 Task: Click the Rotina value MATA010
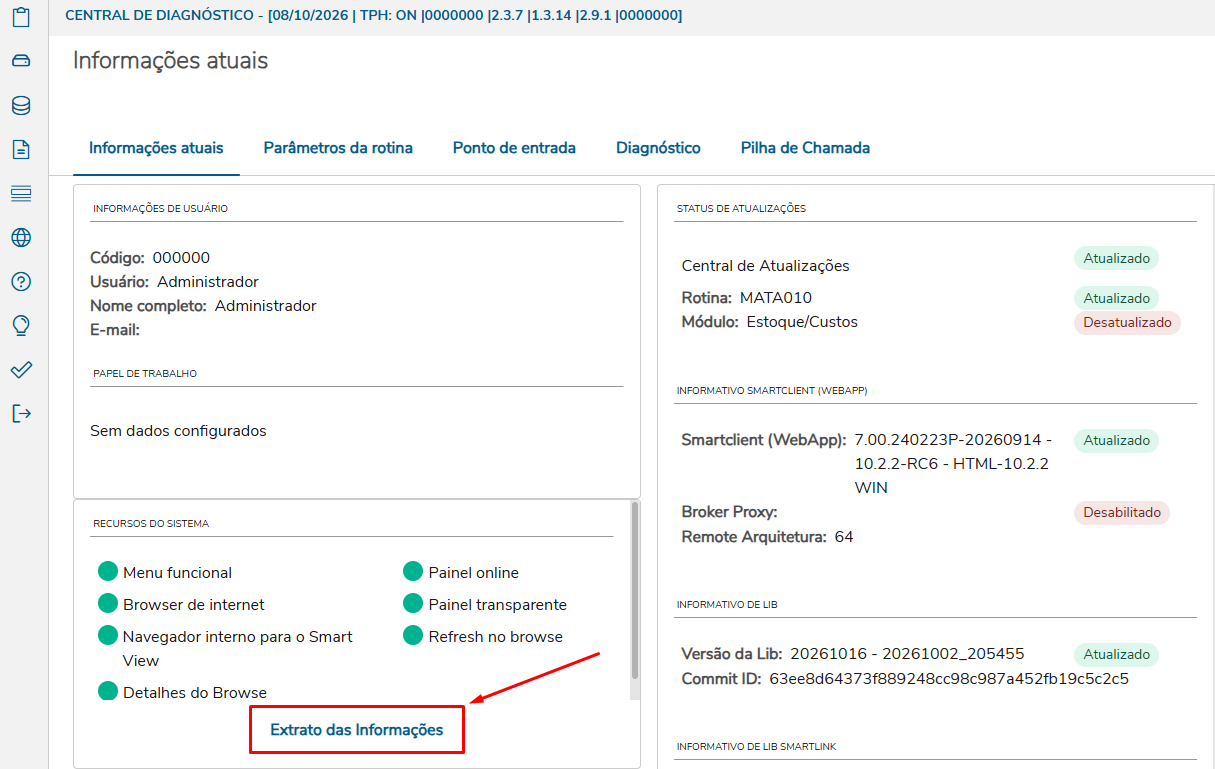pyautogui.click(x=776, y=298)
